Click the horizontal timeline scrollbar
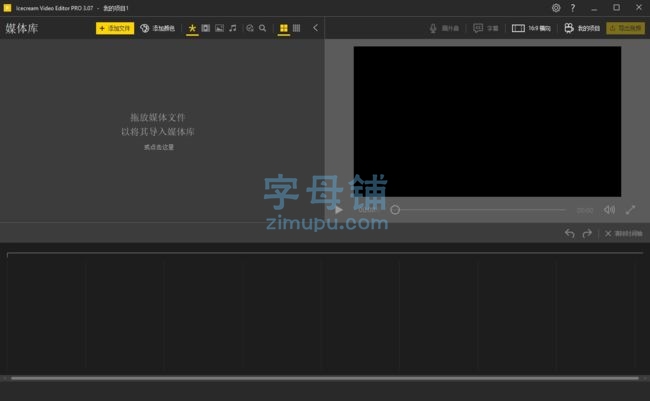650x401 pixels. (x=325, y=378)
